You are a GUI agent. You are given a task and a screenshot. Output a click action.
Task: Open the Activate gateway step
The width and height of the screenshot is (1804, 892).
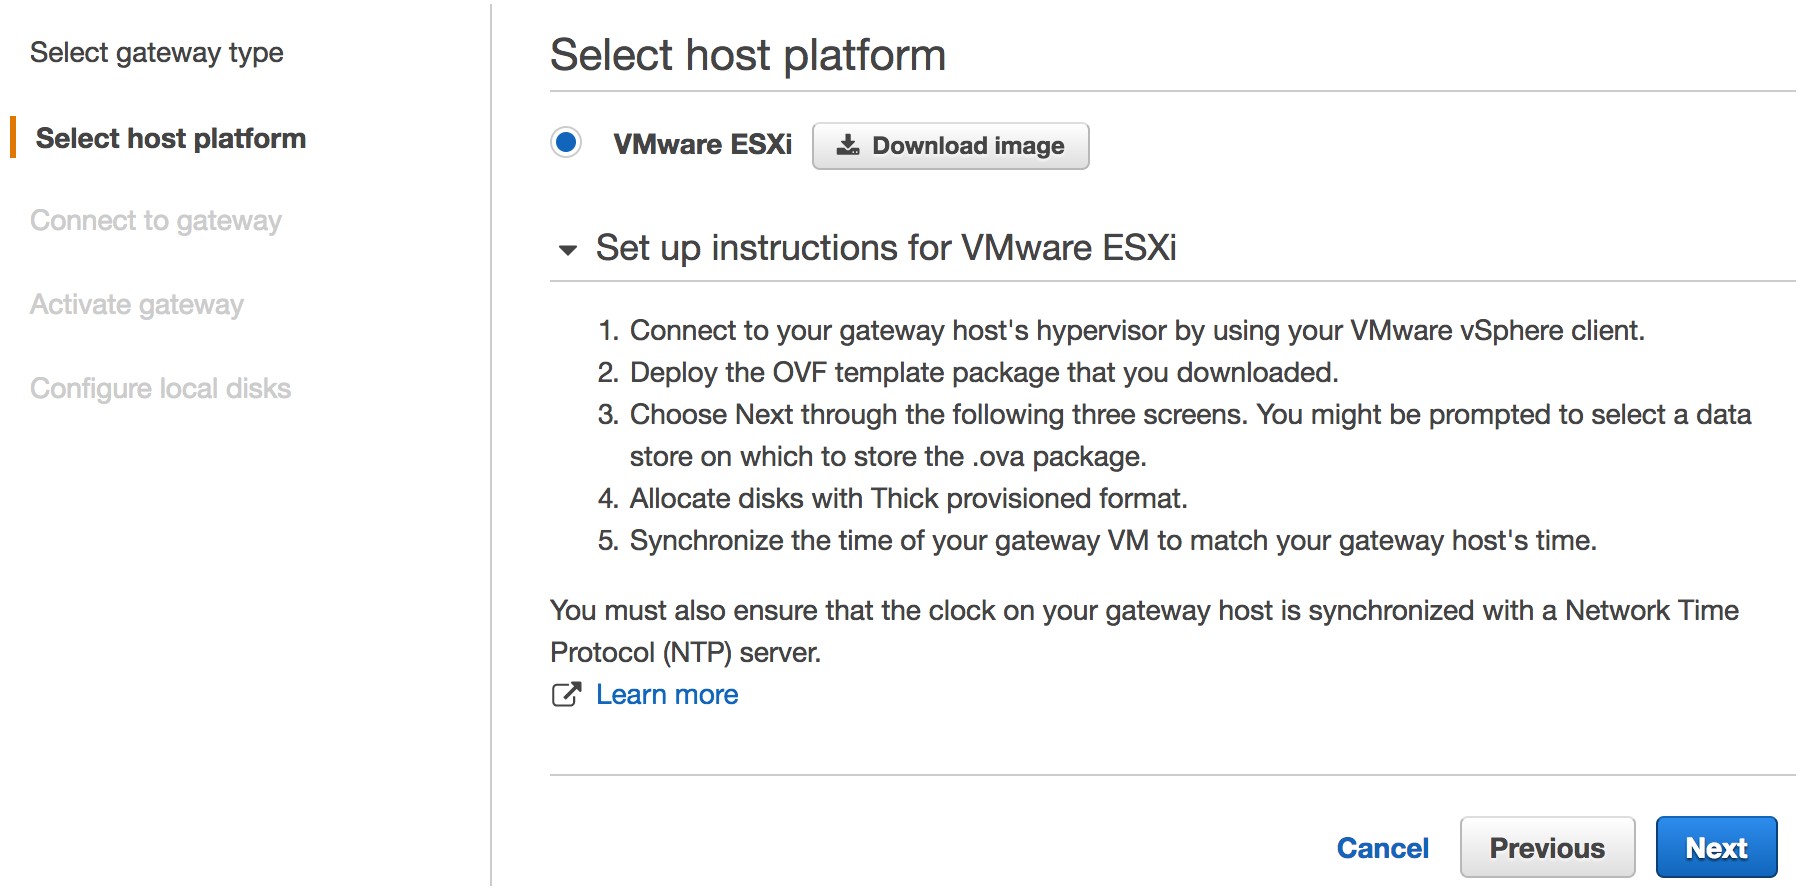pos(137,304)
